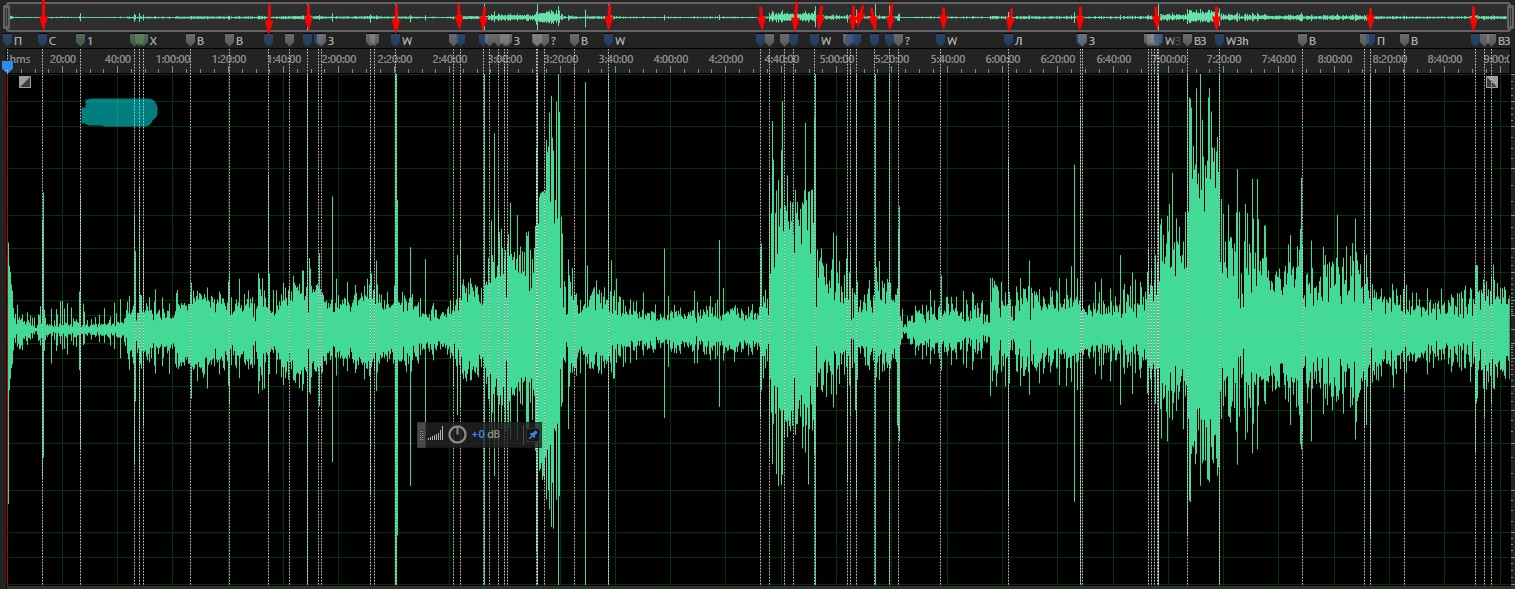Click the volume bars icon in the HUD
The height and width of the screenshot is (589, 1515).
[435, 434]
